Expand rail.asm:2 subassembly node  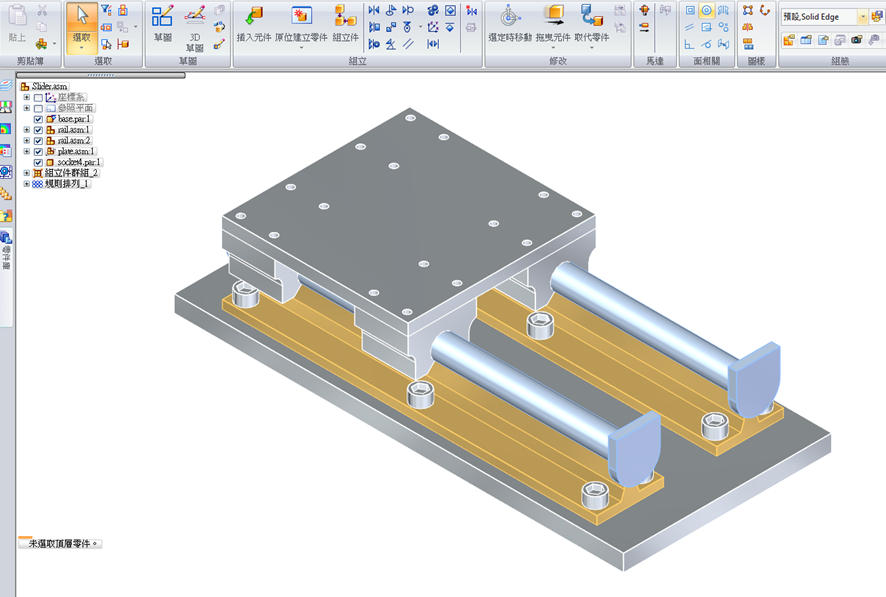[27, 141]
